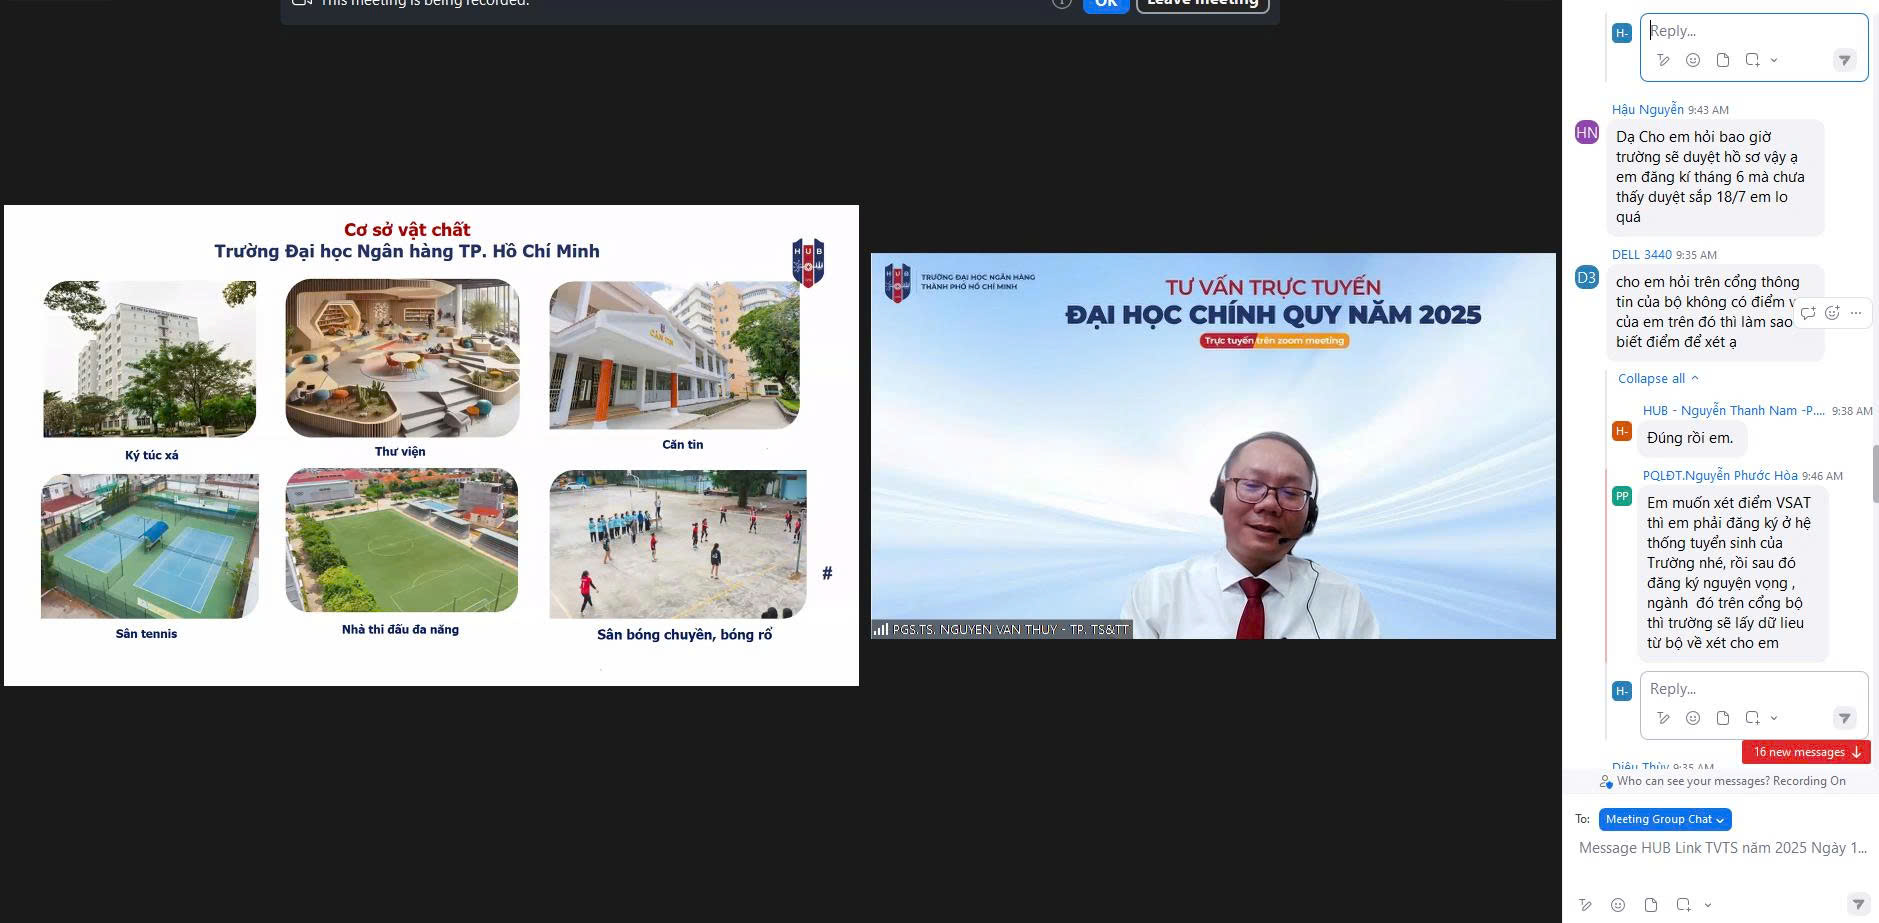The image size is (1879, 923).
Task: Reply to DELL 3440 message via thread icon
Action: 1808,313
